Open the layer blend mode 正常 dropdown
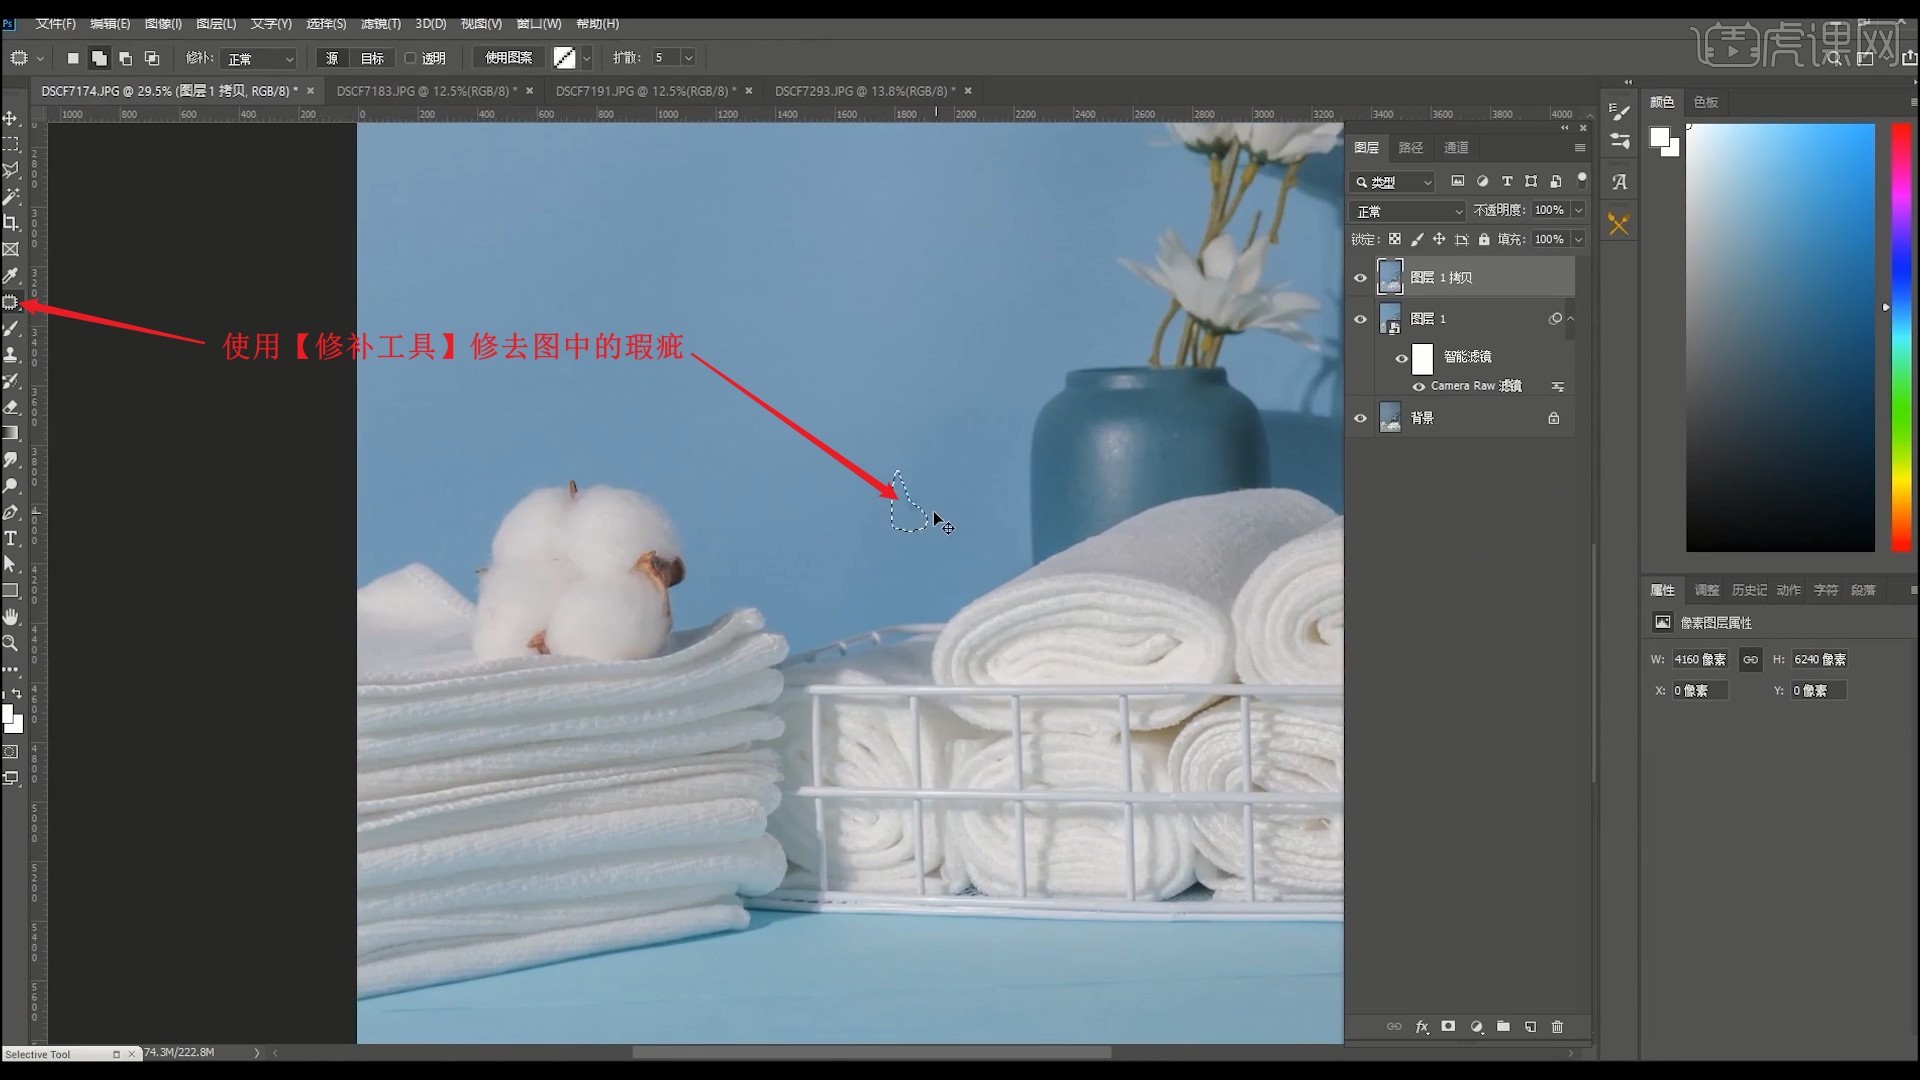Image resolution: width=1920 pixels, height=1080 pixels. [1408, 212]
